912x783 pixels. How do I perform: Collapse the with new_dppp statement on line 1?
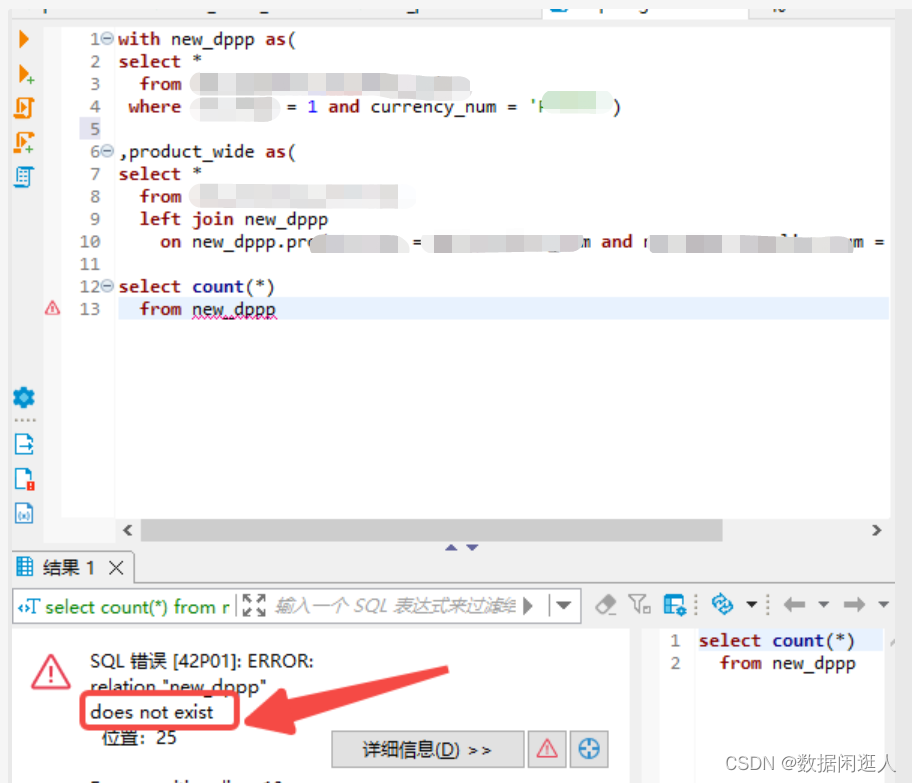107,38
